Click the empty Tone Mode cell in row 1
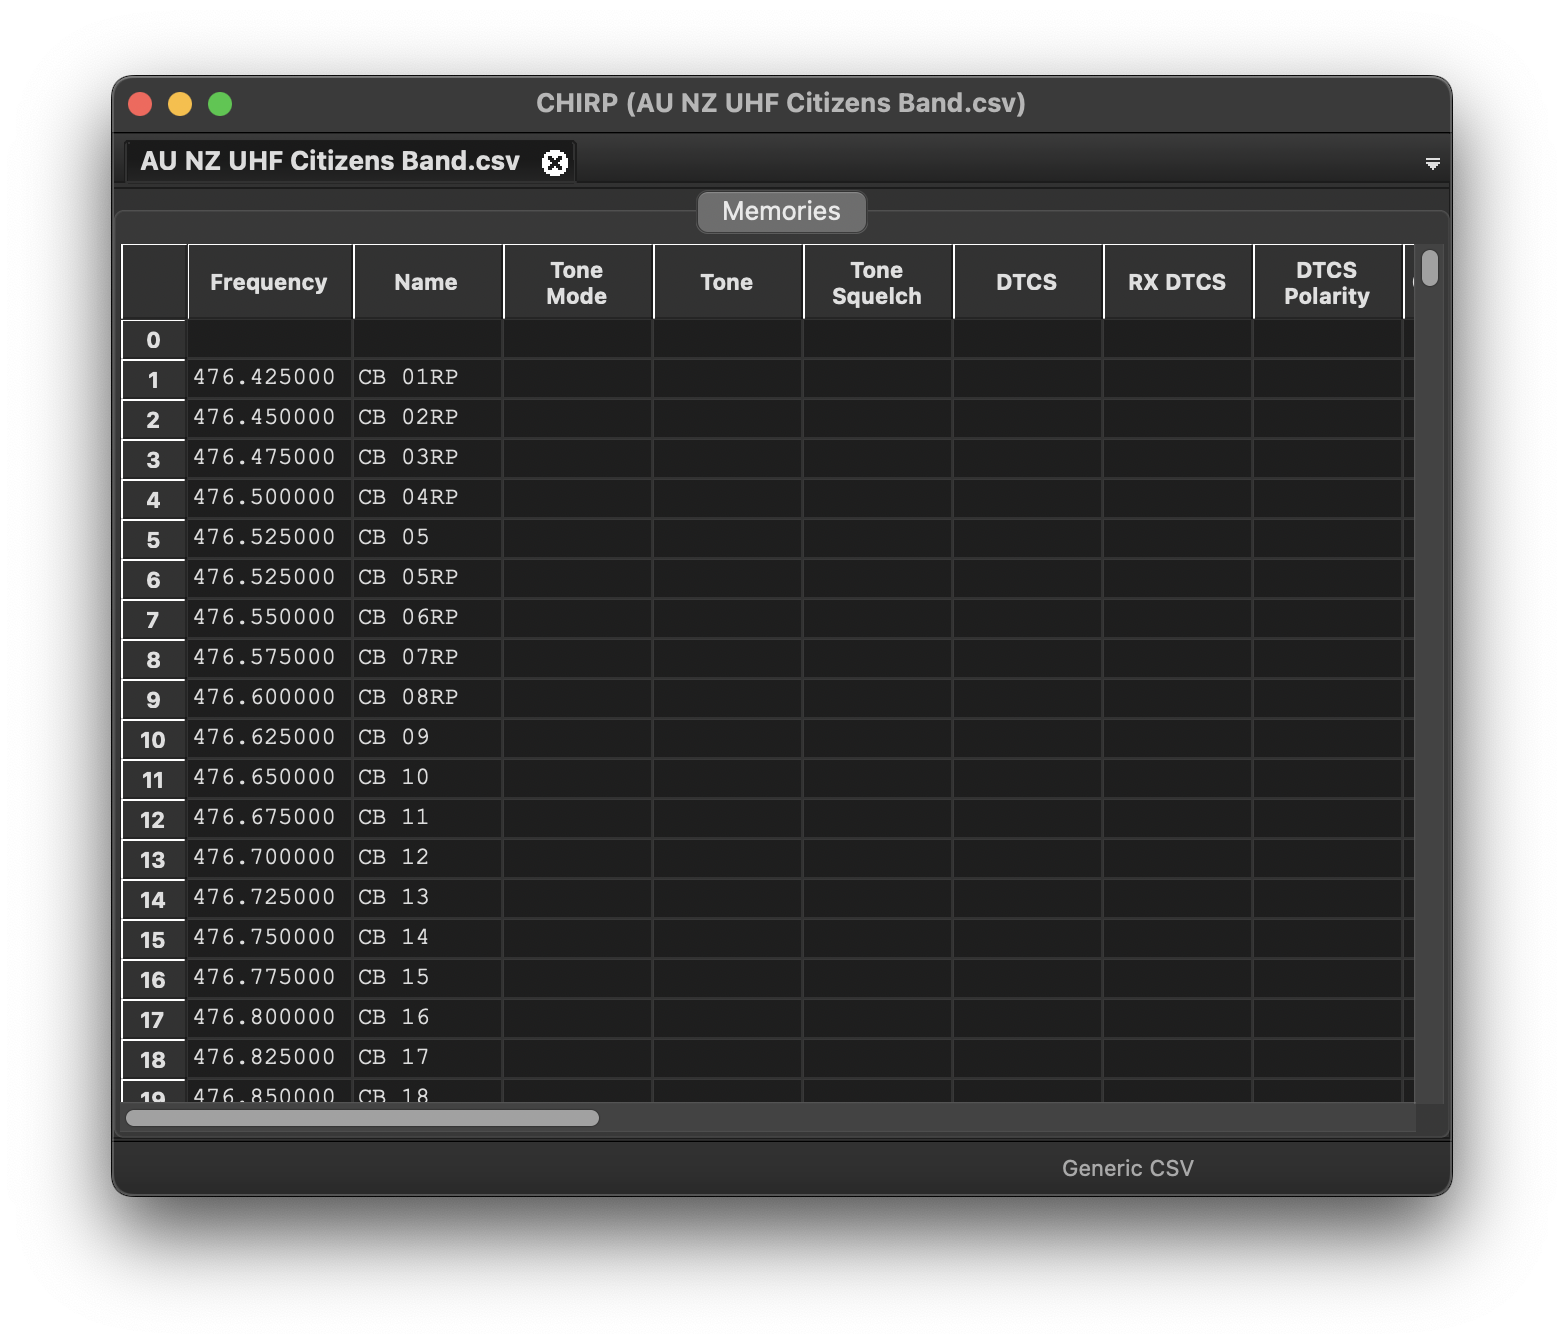 tap(578, 378)
